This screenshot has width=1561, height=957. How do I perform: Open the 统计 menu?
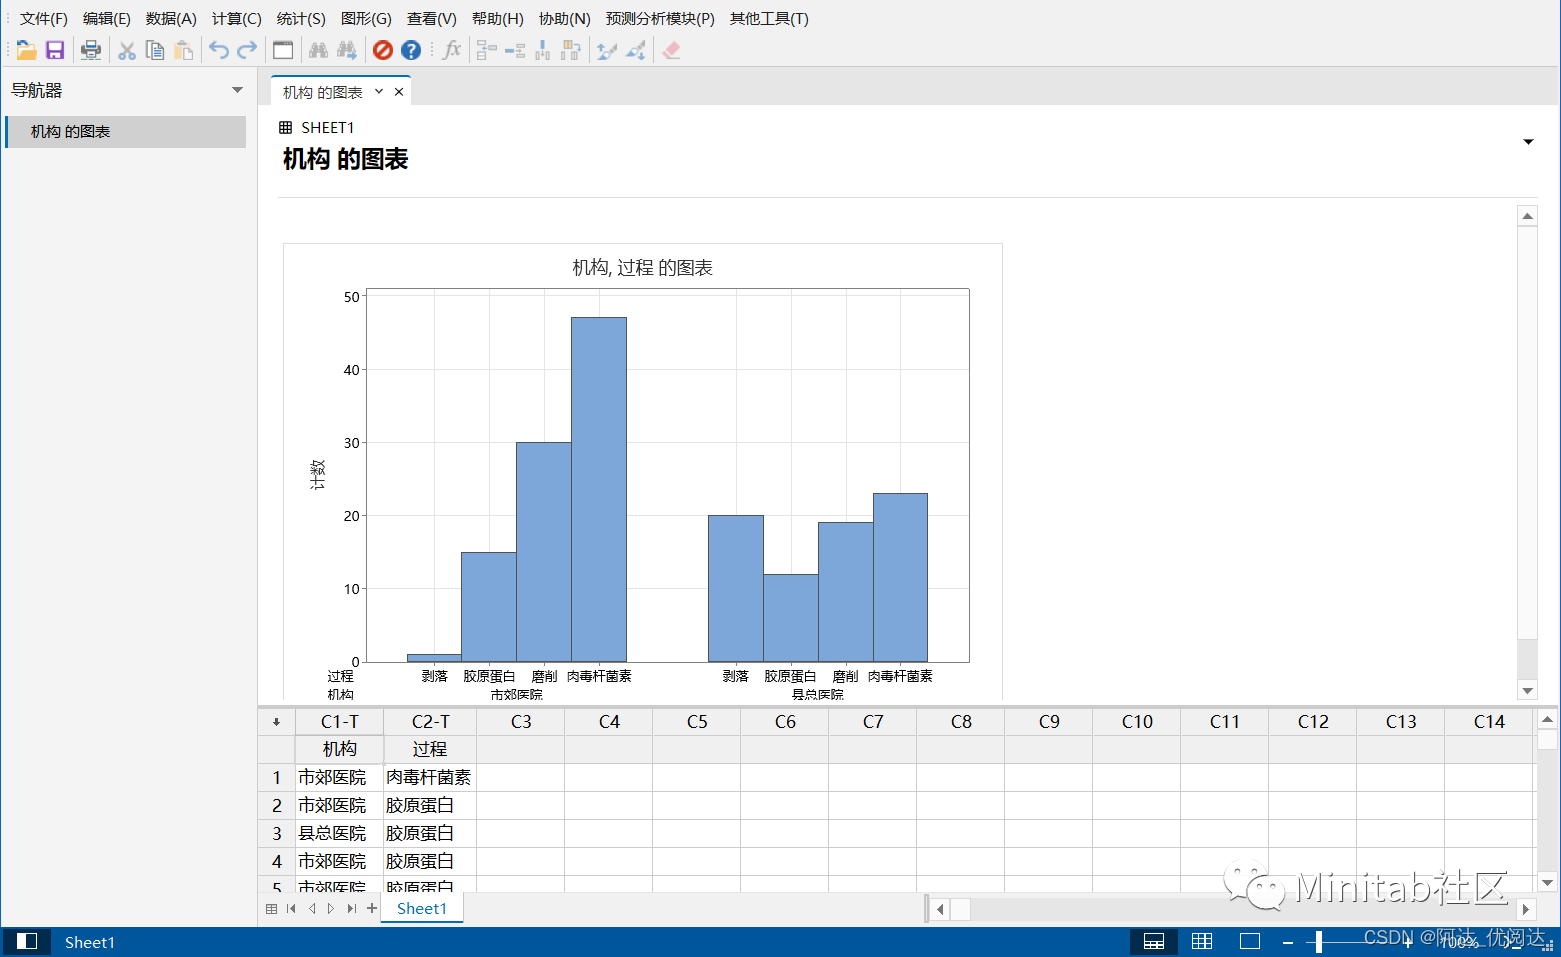coord(301,18)
